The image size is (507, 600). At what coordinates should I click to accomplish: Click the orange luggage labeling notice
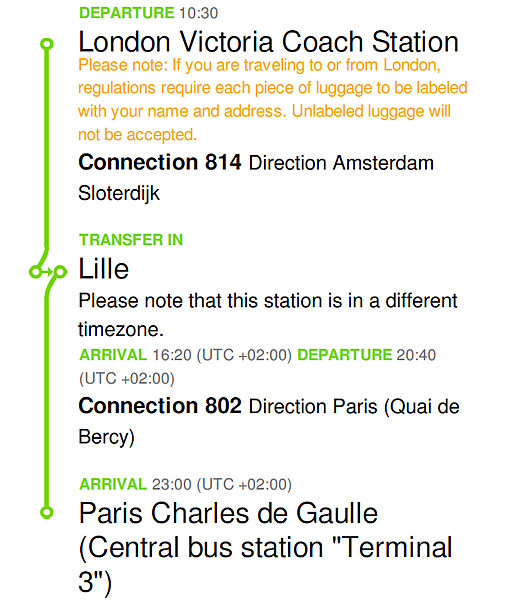(x=272, y=100)
